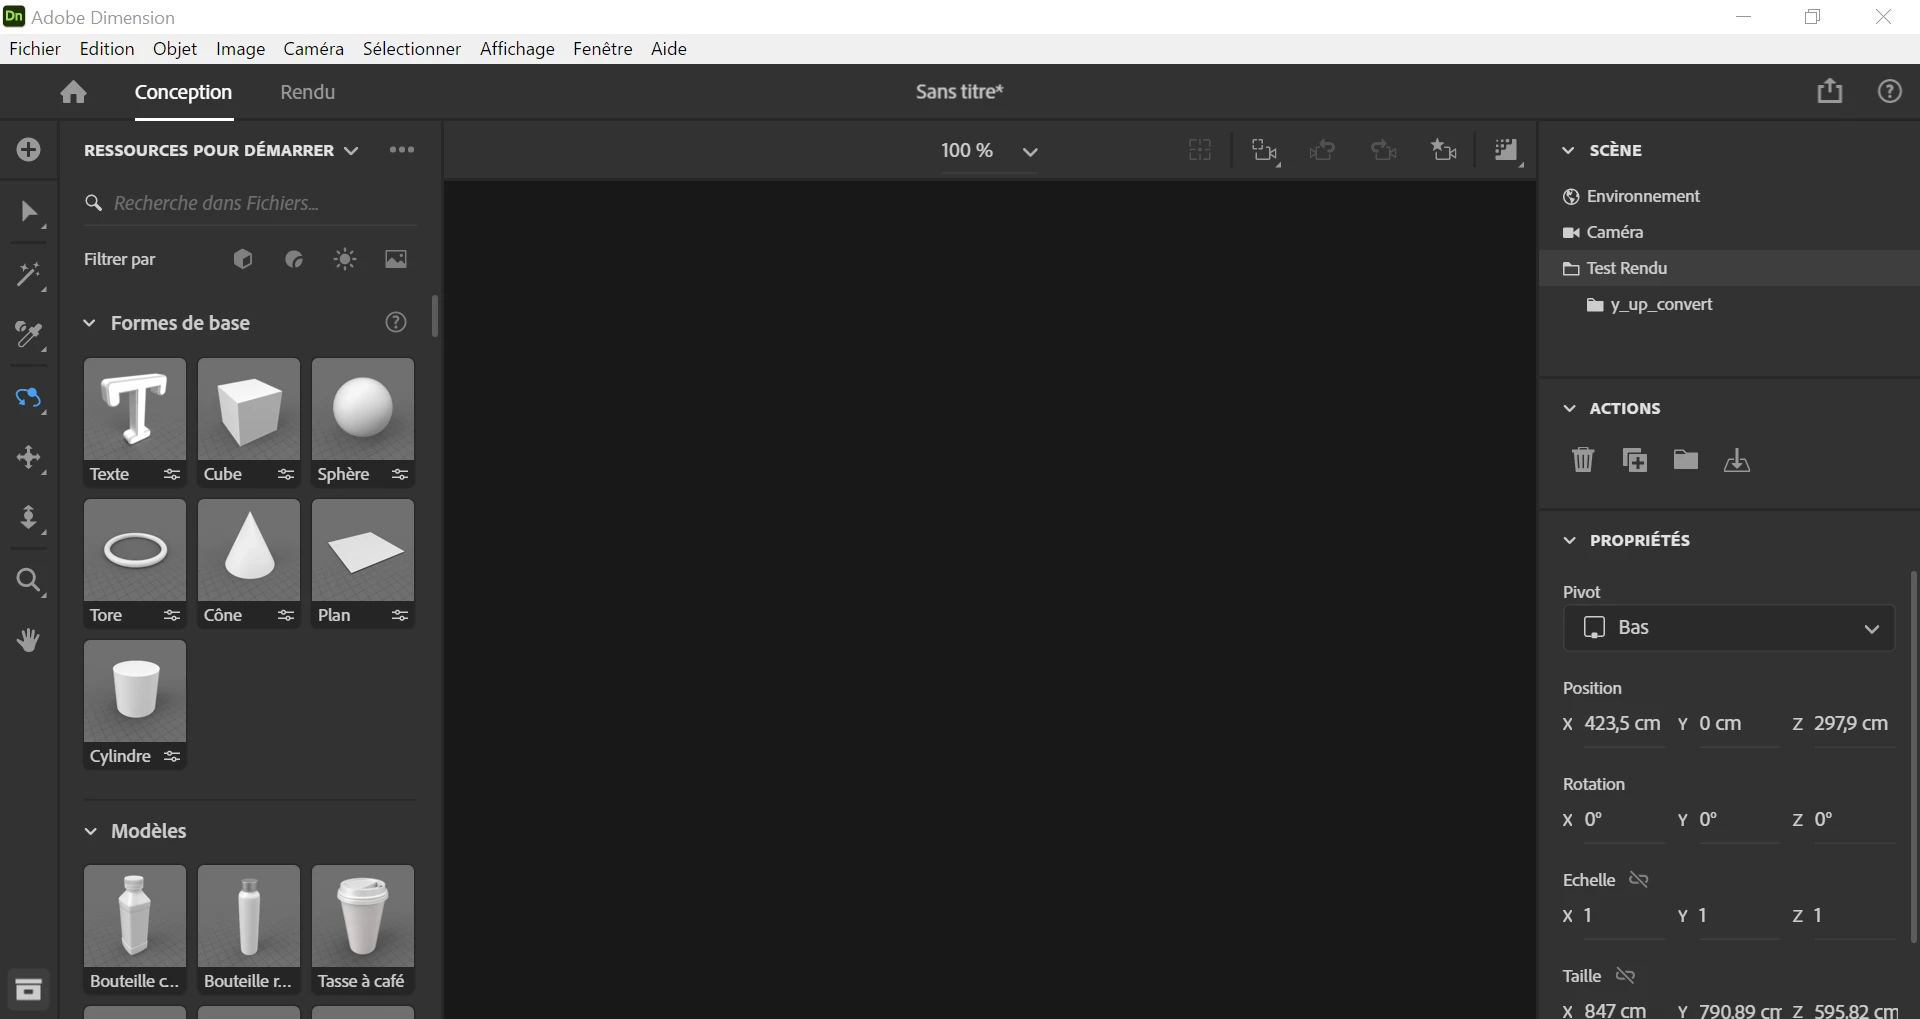Click the add and import content plus icon
Screen dimensions: 1920x1019
[x=29, y=150]
